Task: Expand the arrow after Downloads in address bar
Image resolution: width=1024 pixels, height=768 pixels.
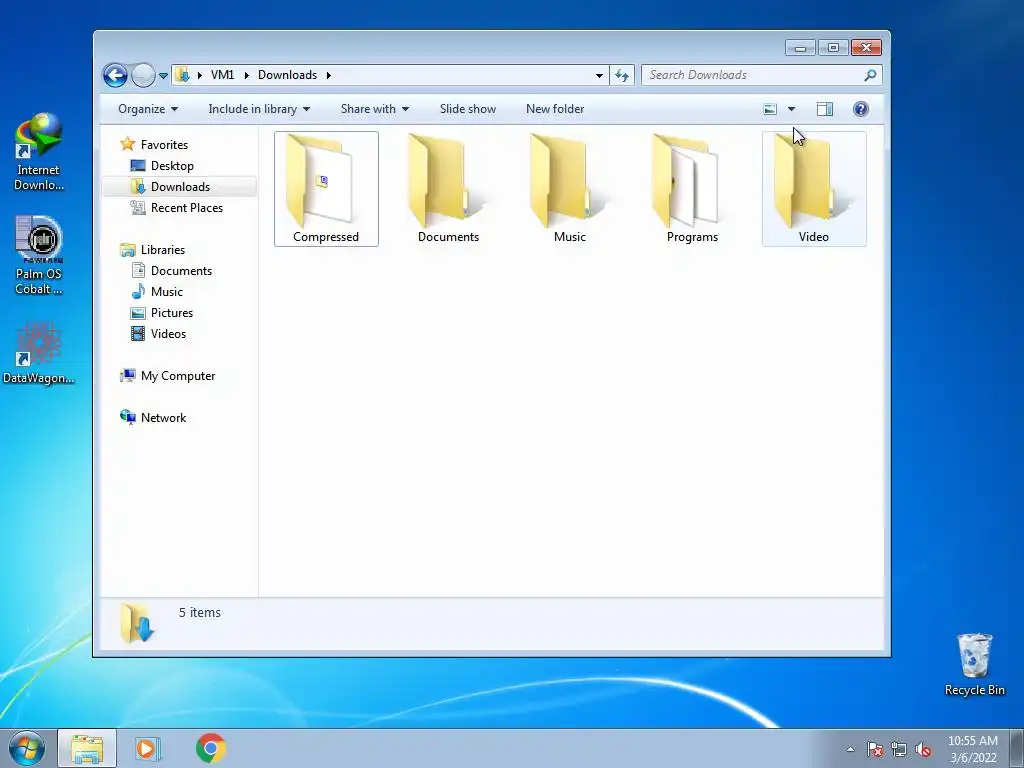Action: pos(328,75)
